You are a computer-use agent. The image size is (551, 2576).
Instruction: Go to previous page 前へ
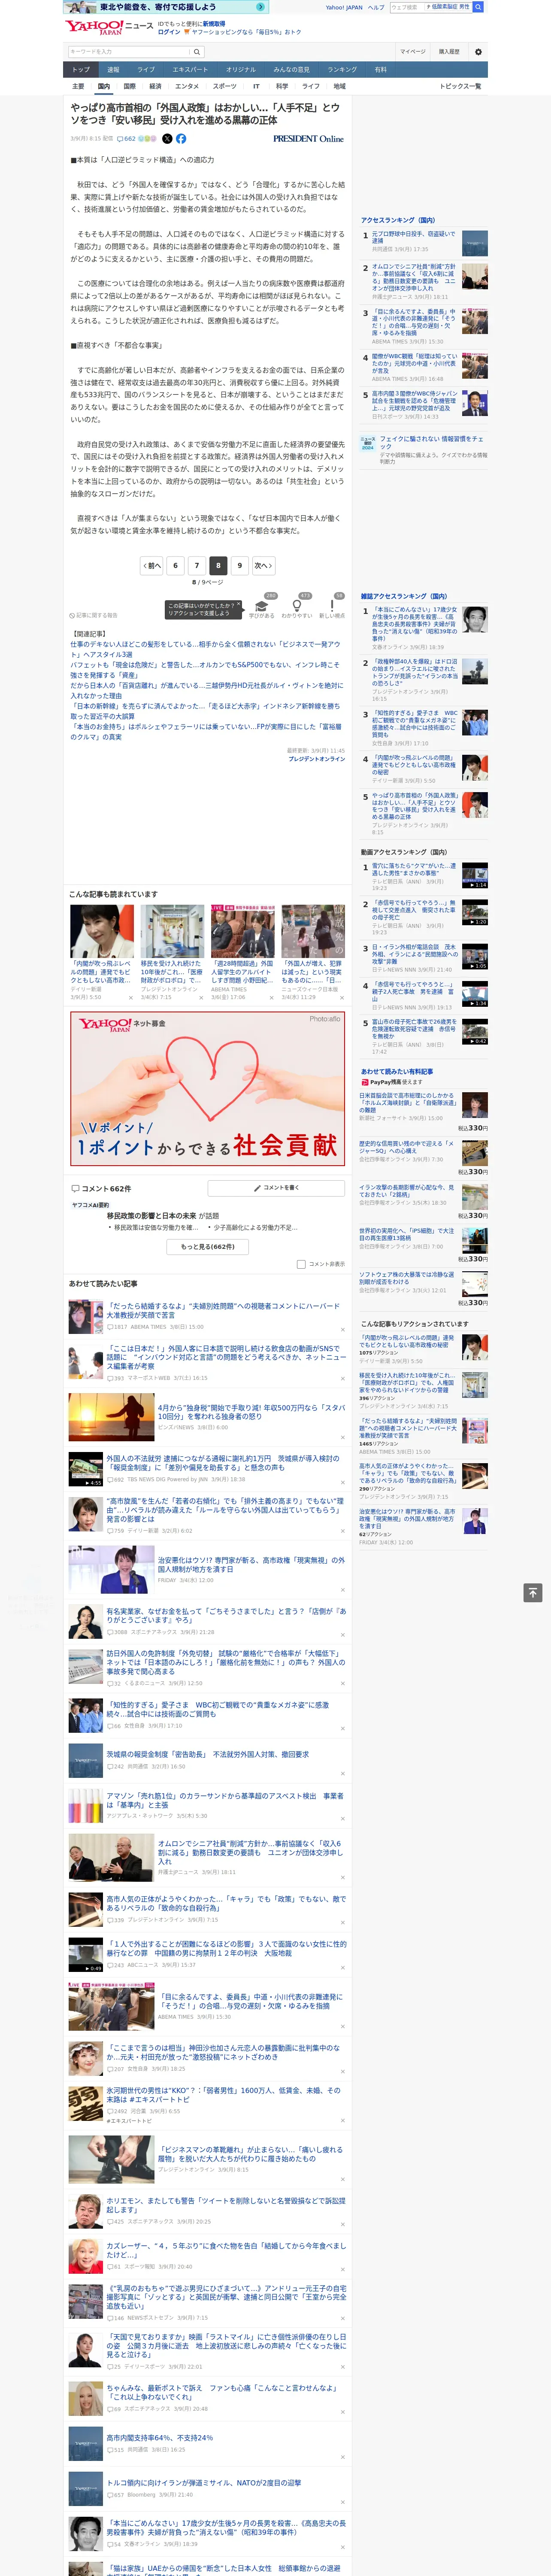coord(152,565)
